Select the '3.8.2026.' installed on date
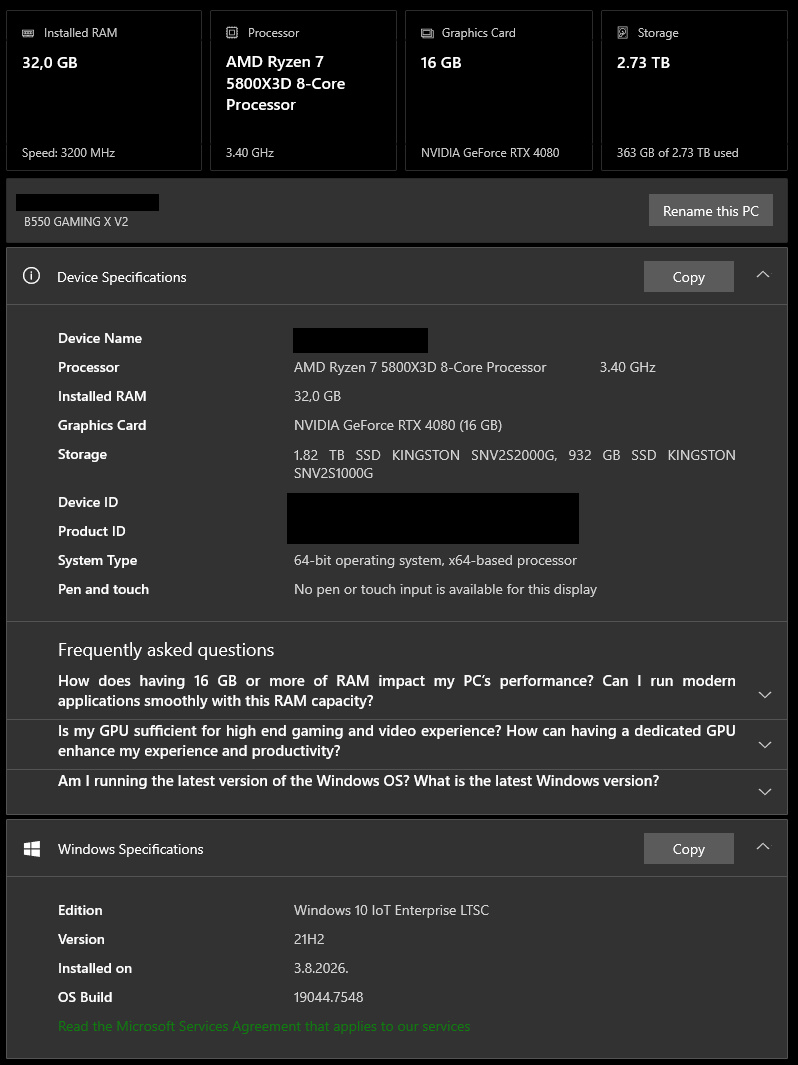This screenshot has width=798, height=1065. point(321,969)
